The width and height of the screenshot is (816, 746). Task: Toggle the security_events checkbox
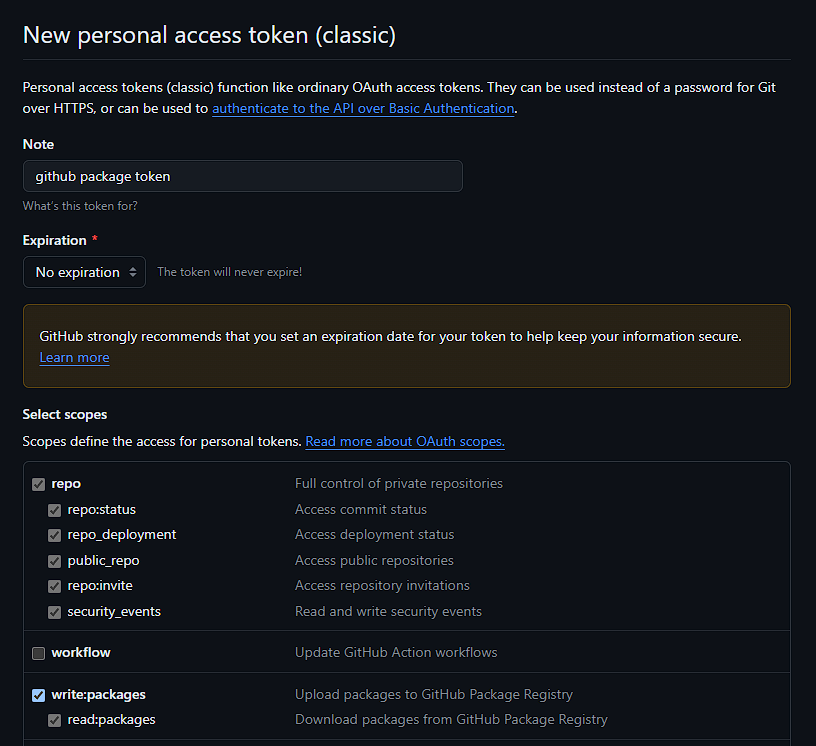pyautogui.click(x=55, y=612)
